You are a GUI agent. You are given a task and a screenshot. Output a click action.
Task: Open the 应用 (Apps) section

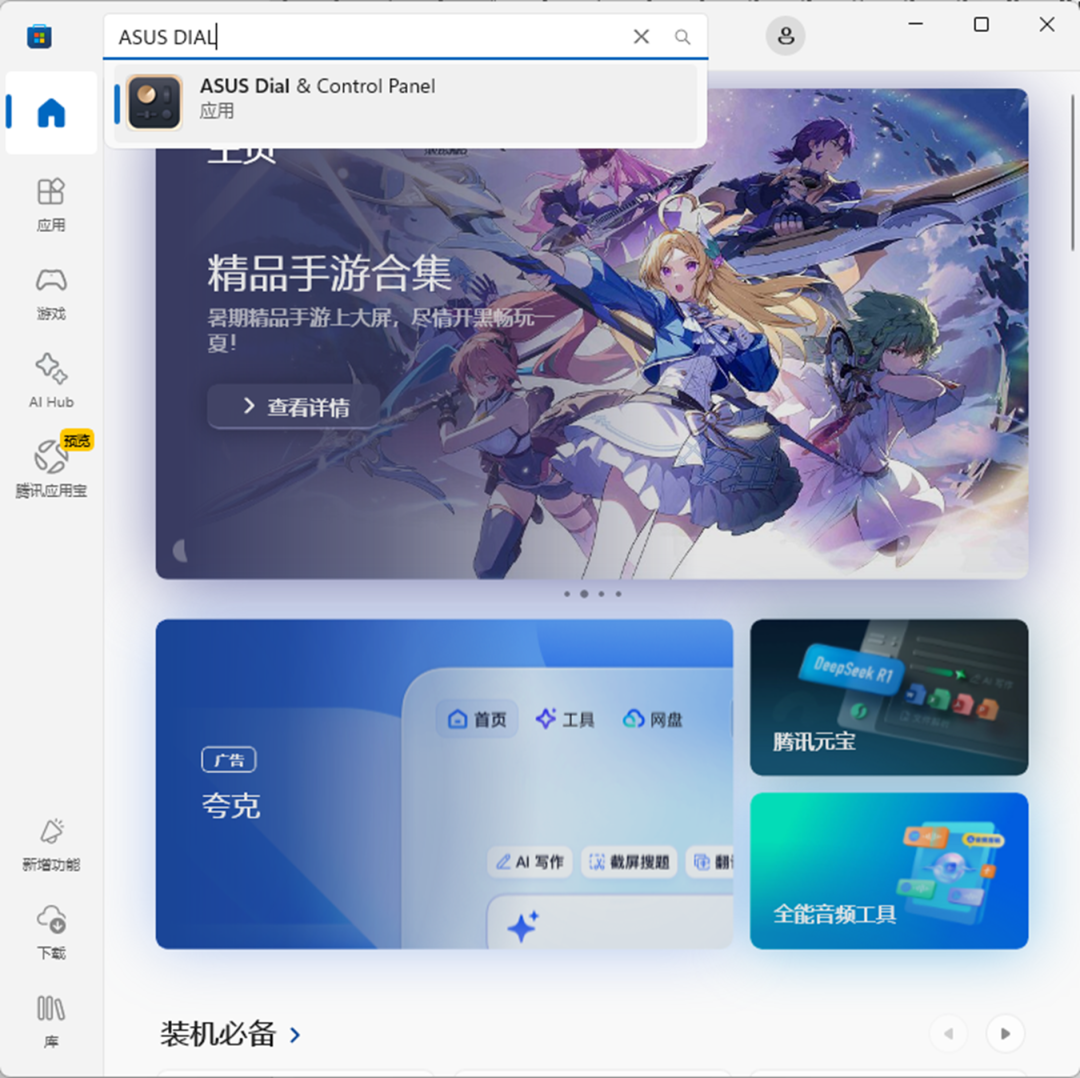coord(51,205)
